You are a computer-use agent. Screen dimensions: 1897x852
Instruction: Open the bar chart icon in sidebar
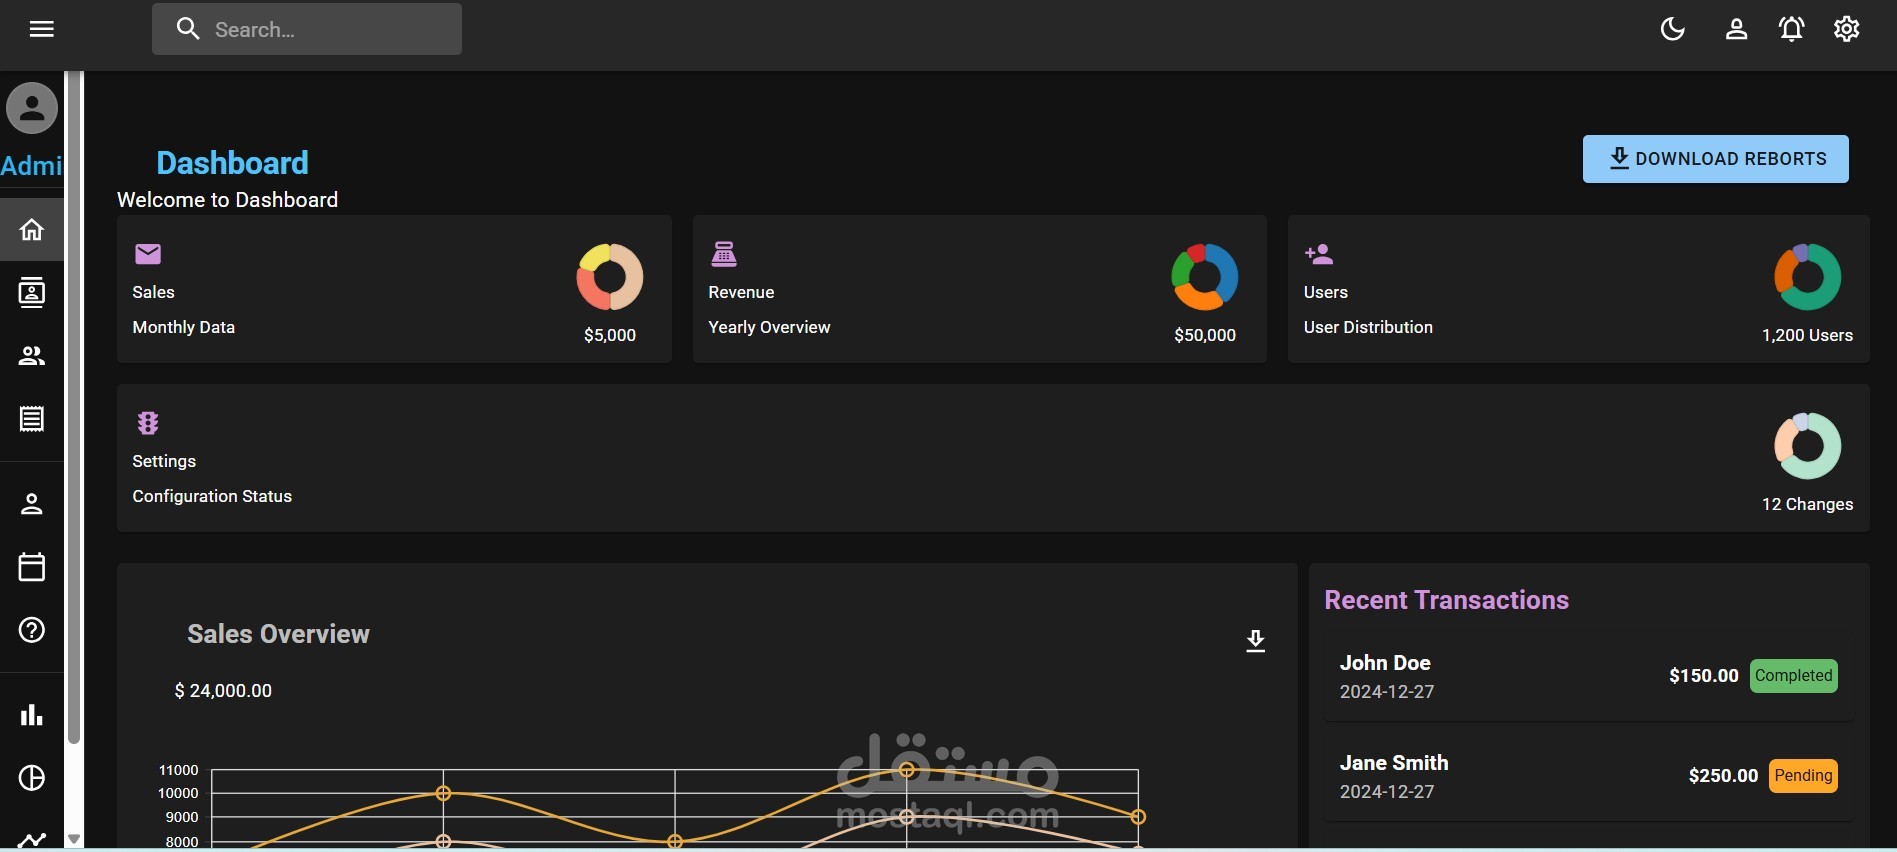[32, 715]
